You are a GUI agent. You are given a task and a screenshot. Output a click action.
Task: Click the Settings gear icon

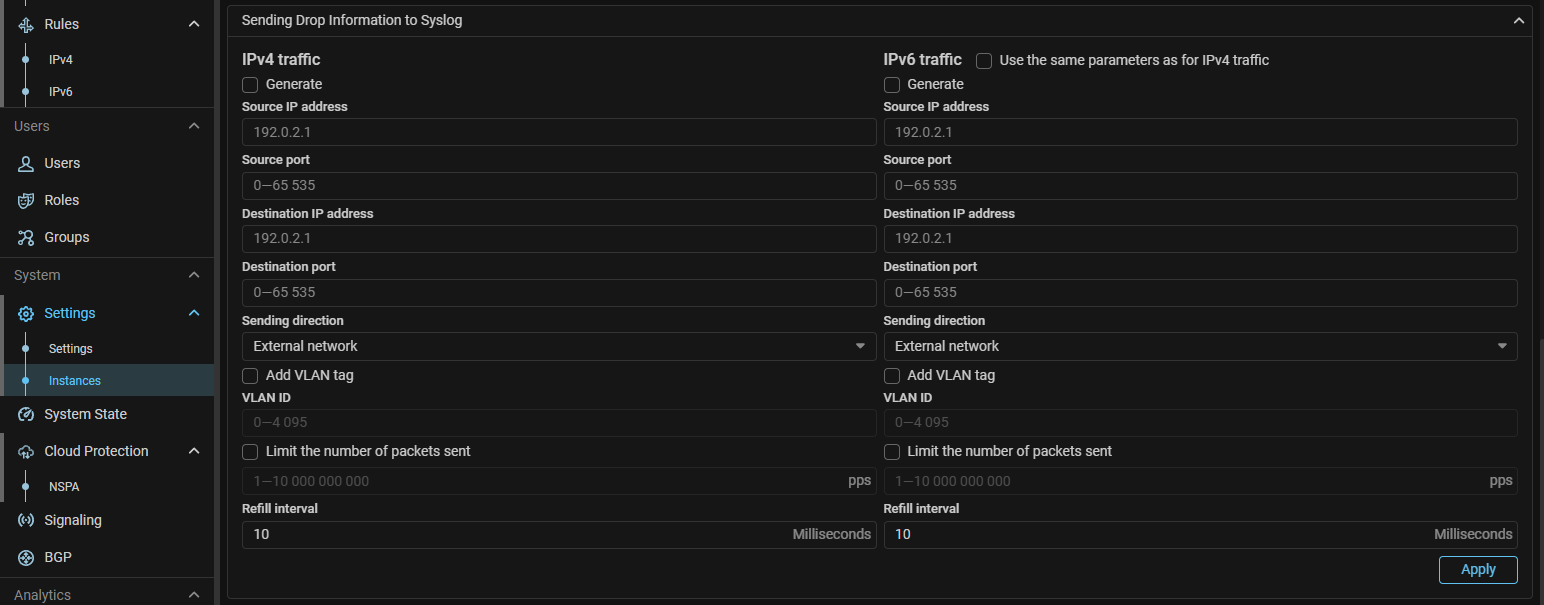tap(27, 313)
